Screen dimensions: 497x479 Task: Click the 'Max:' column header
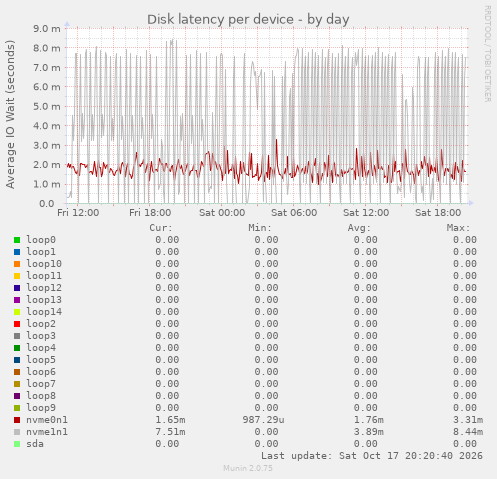point(459,228)
